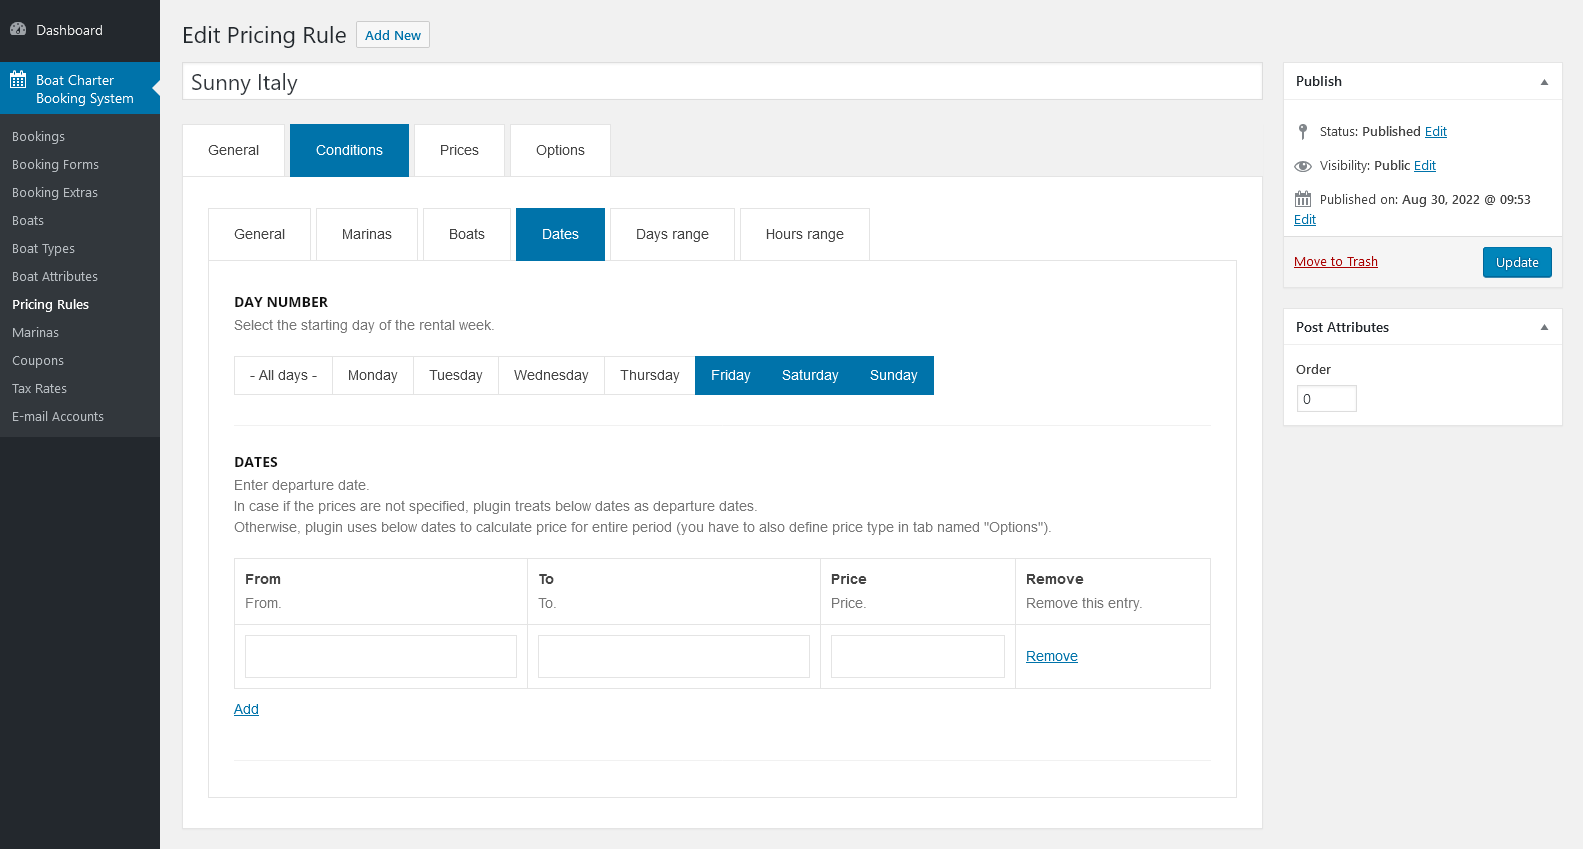Click the Add New button
This screenshot has height=849, width=1583.
pos(392,35)
